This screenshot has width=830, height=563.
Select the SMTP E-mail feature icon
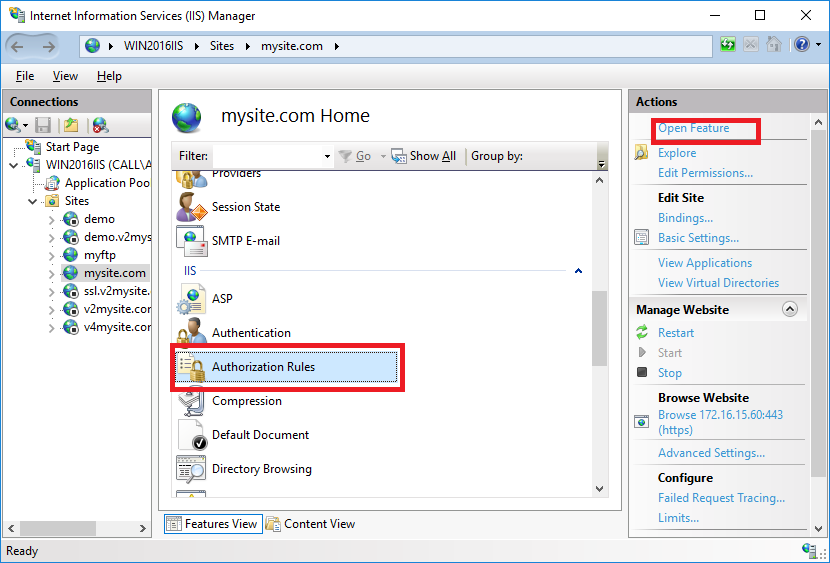point(191,241)
